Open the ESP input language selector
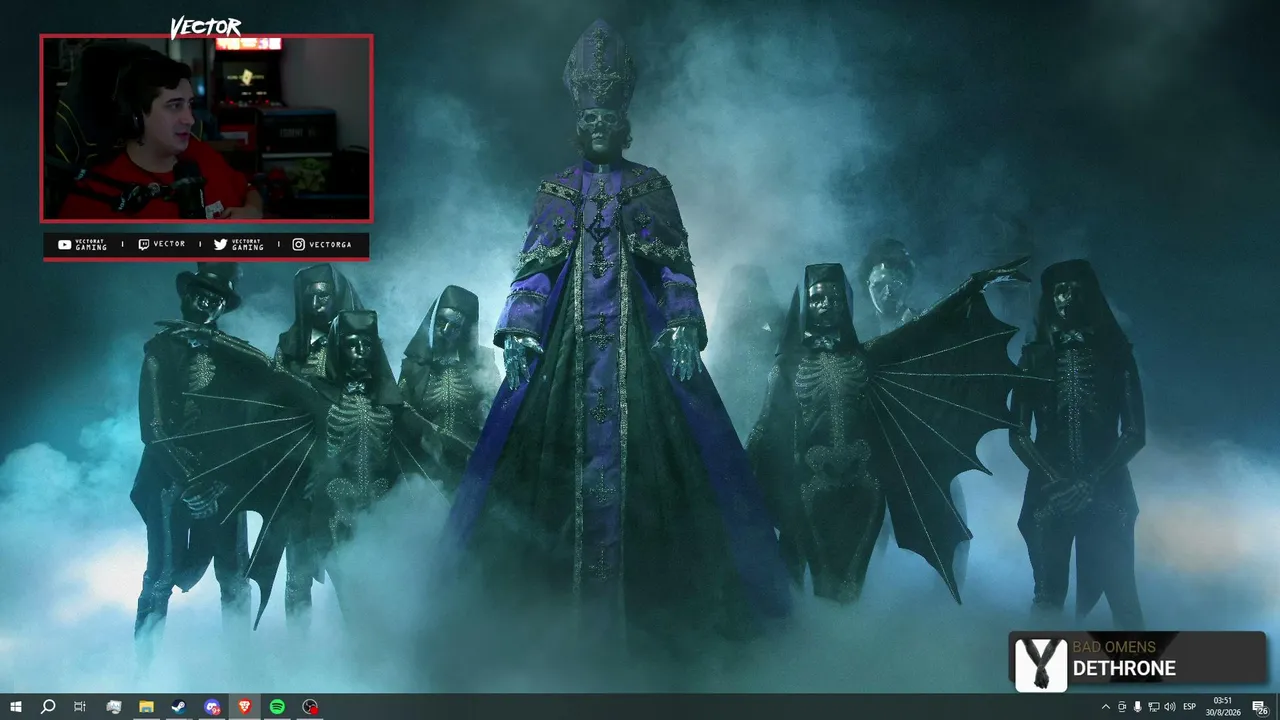This screenshot has height=720, width=1280. pos(1190,707)
